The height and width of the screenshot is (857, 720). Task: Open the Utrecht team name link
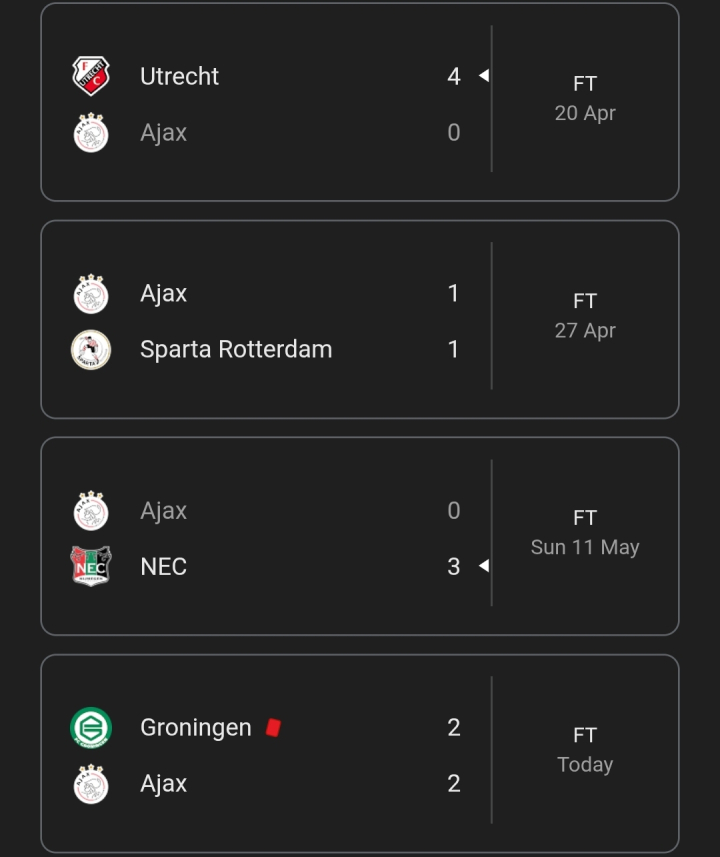[x=179, y=76]
